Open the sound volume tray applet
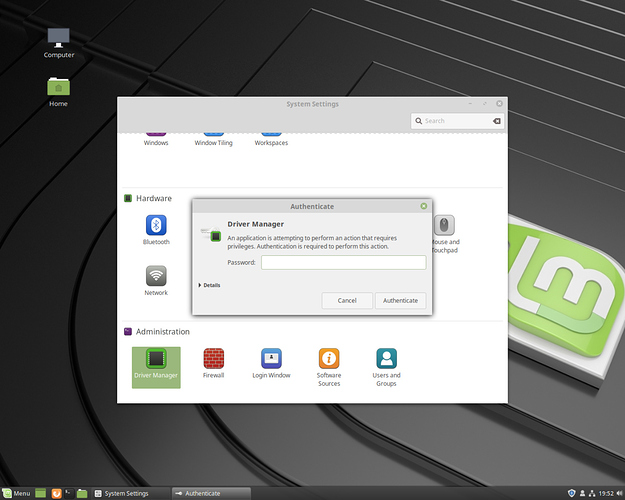 coord(619,493)
